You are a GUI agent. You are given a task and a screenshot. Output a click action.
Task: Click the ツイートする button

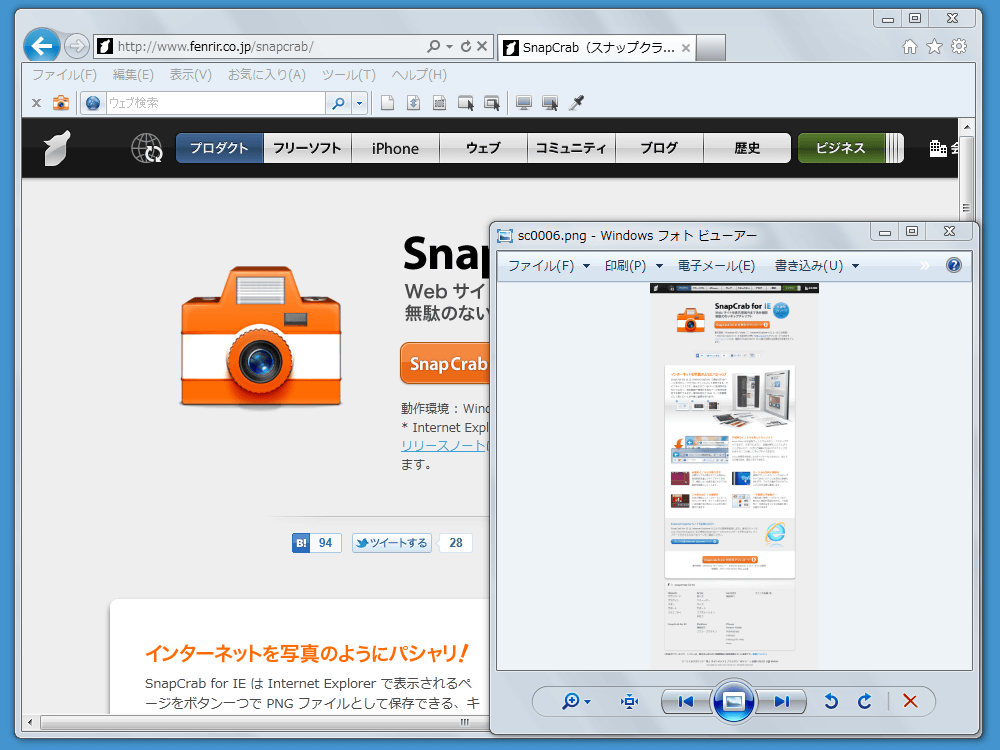[x=392, y=543]
